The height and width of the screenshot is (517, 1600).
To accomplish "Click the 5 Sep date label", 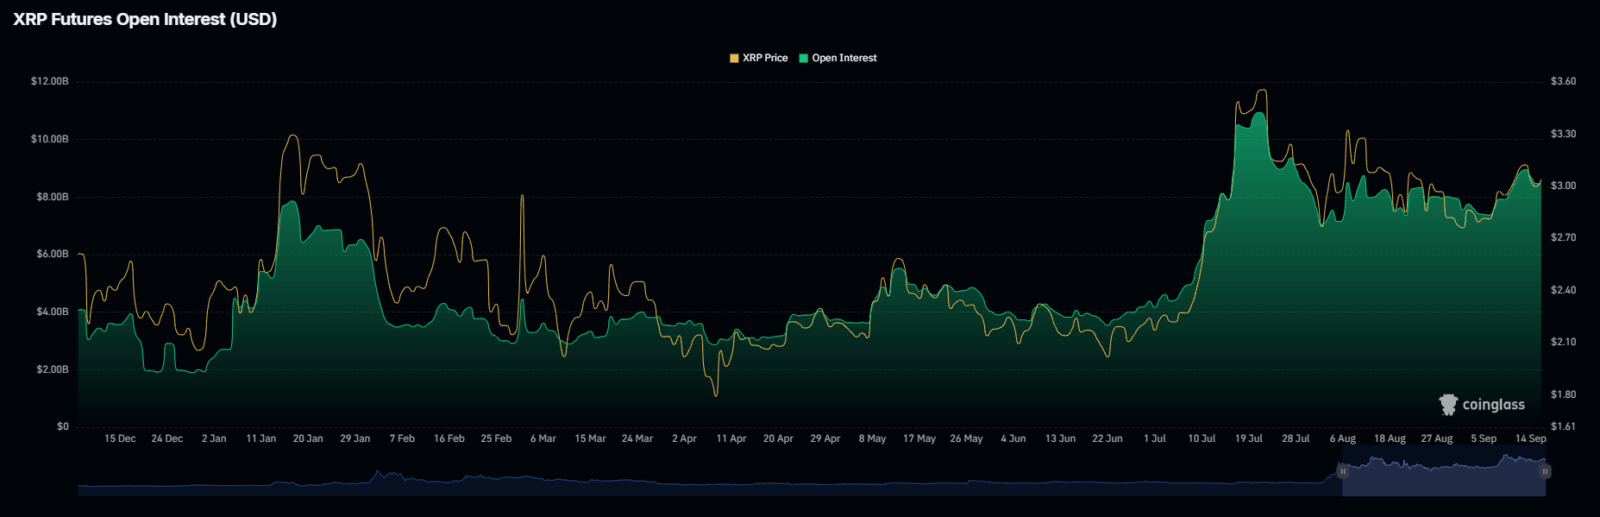I will (1484, 439).
